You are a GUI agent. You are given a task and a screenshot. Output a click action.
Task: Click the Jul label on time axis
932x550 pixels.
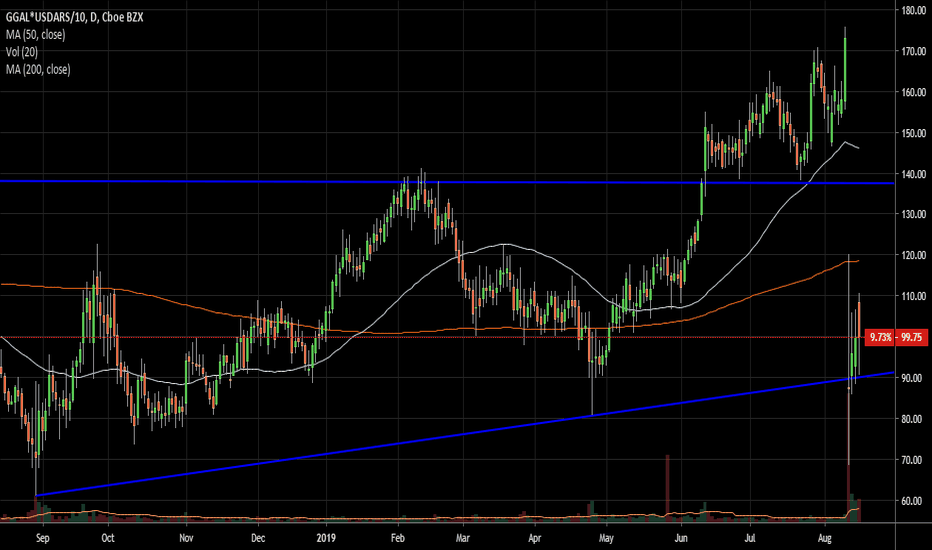coord(751,538)
